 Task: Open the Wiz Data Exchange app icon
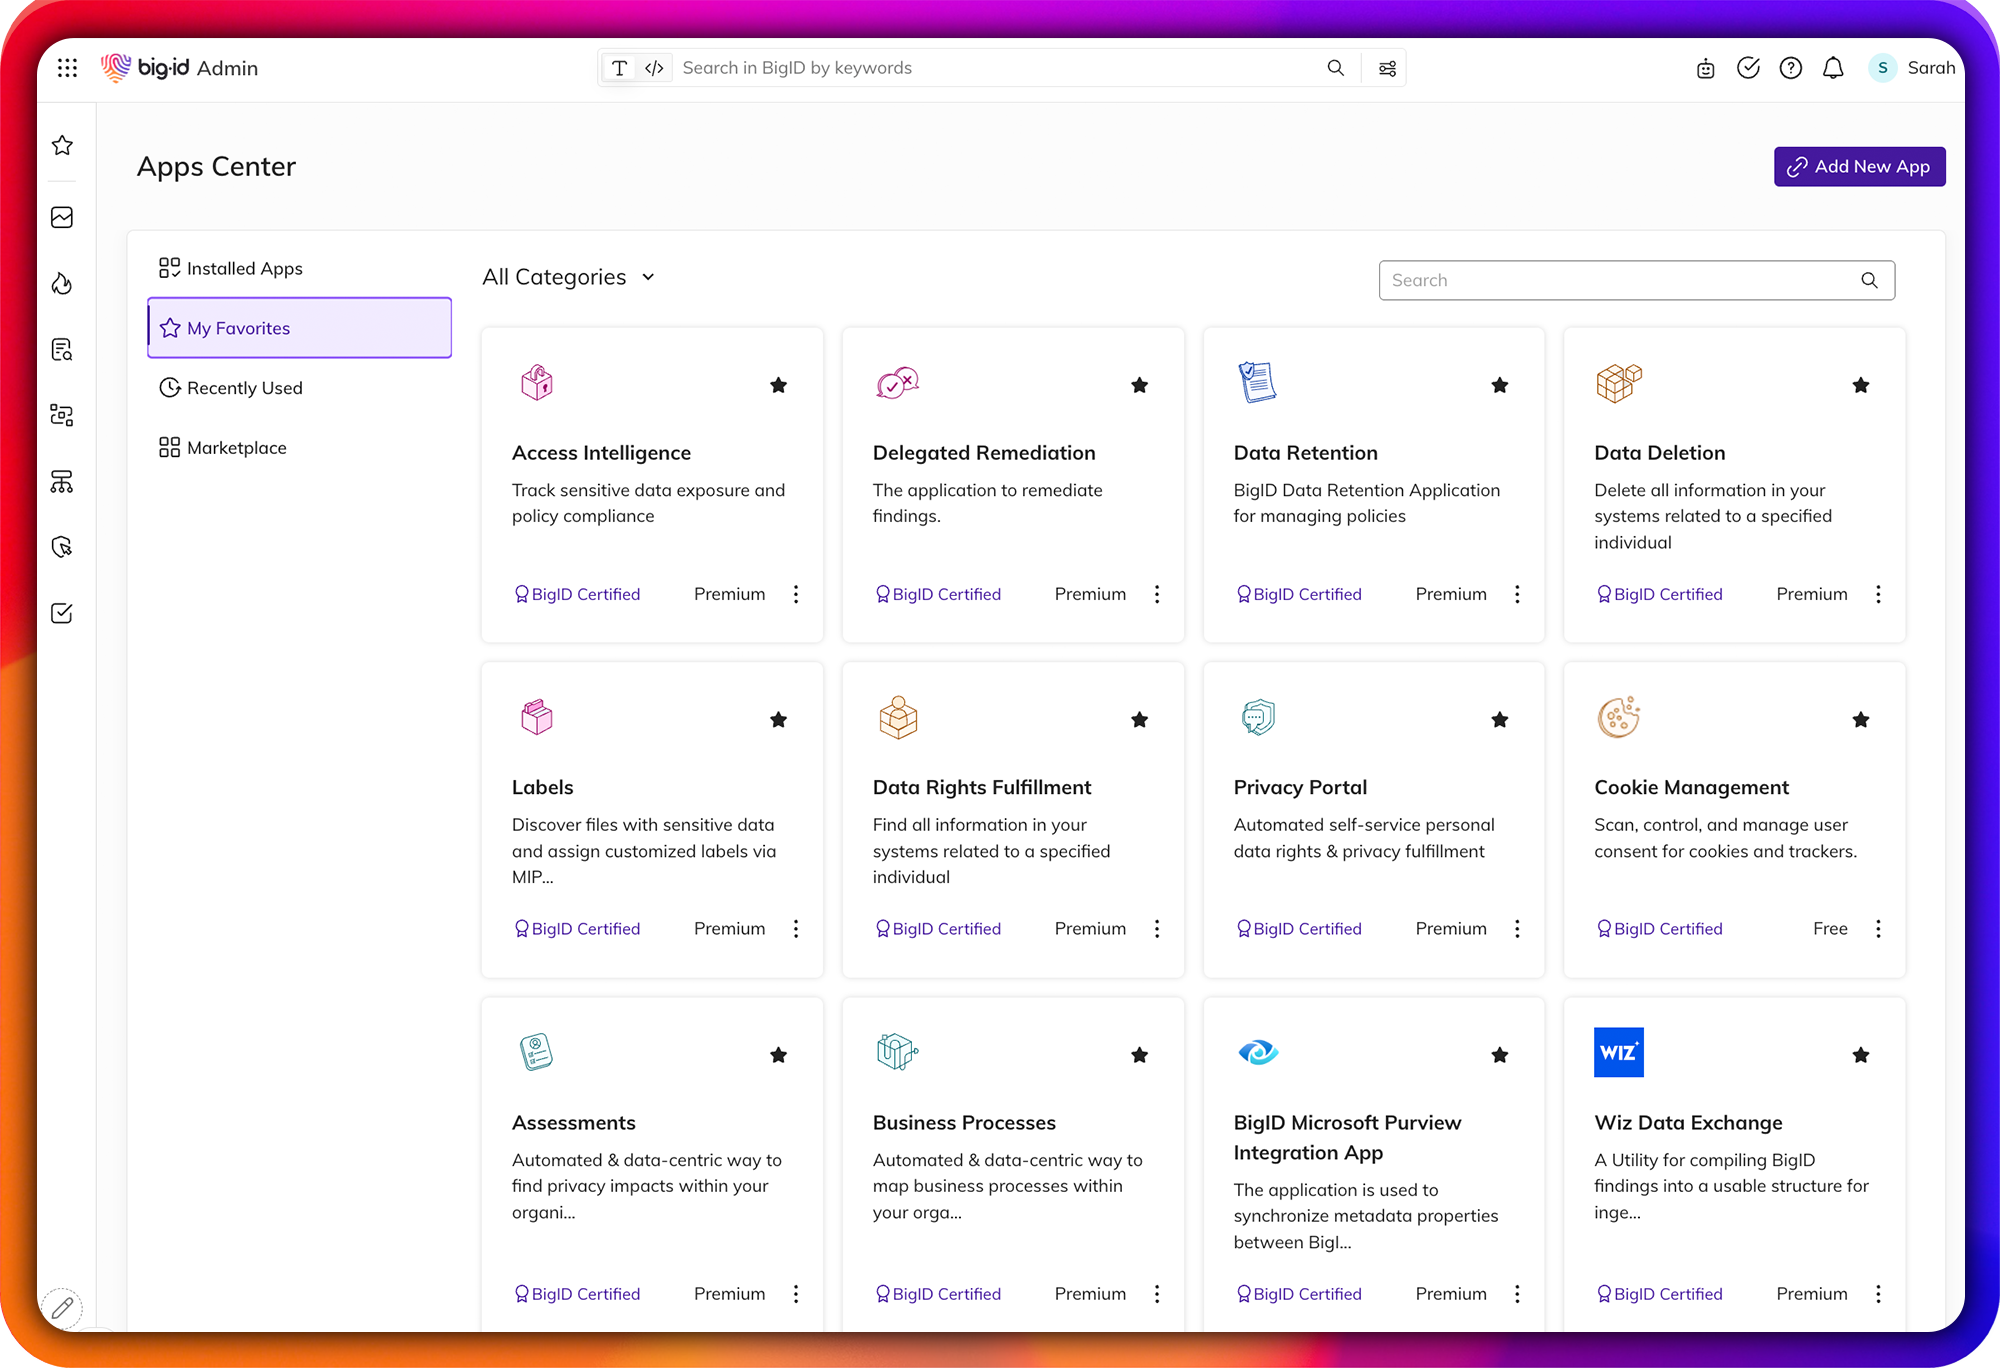pos(1618,1052)
